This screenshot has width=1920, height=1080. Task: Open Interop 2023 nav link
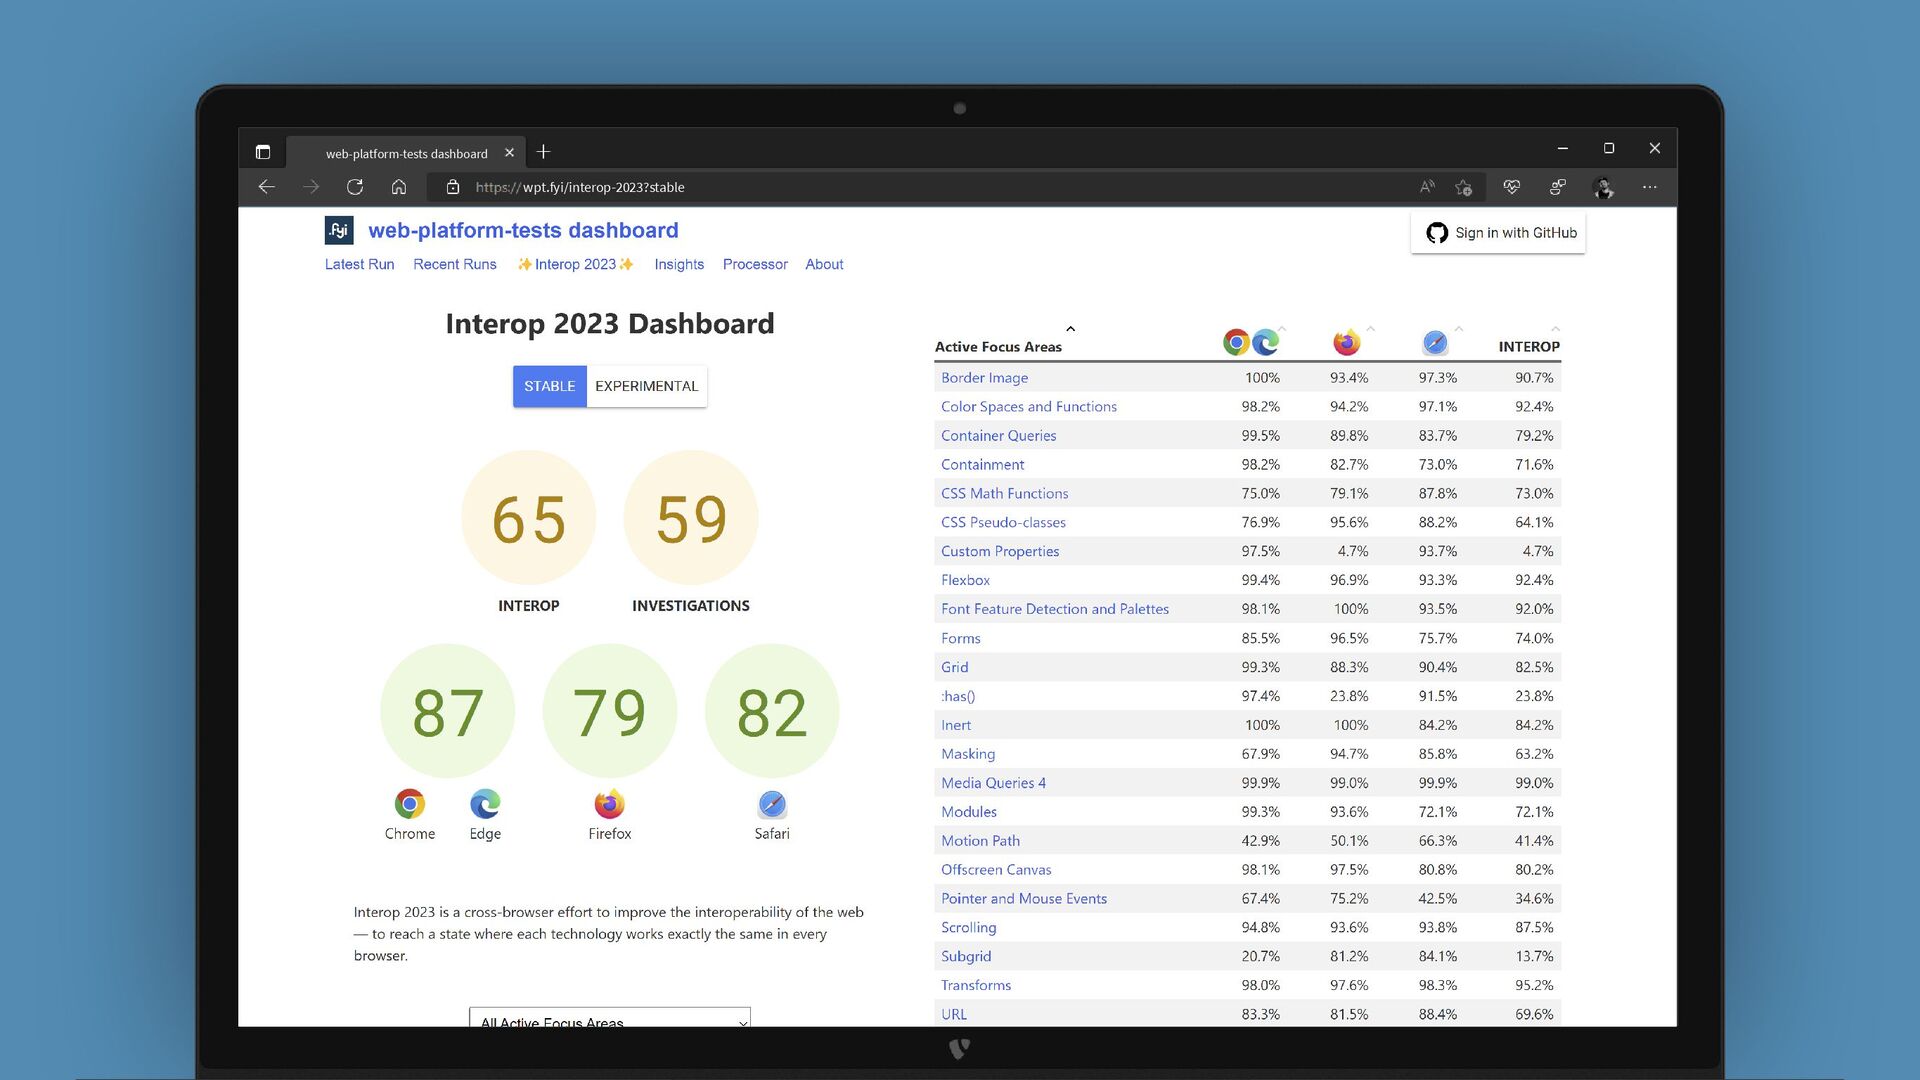point(575,264)
